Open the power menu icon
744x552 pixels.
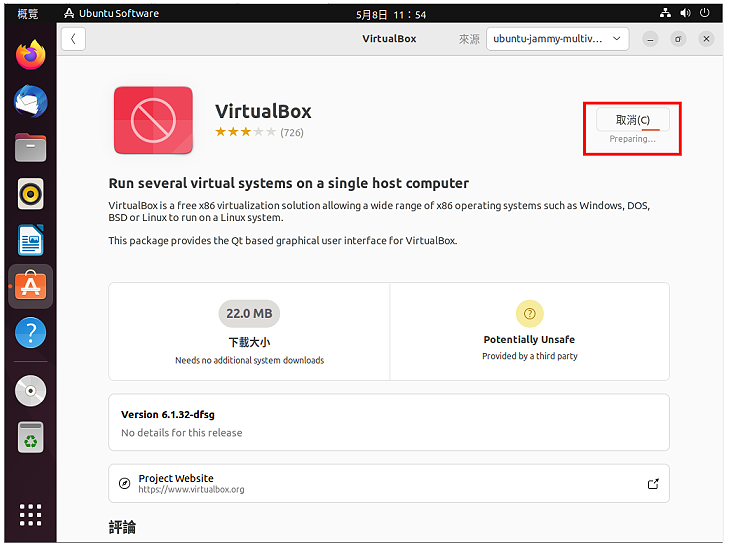coord(705,13)
